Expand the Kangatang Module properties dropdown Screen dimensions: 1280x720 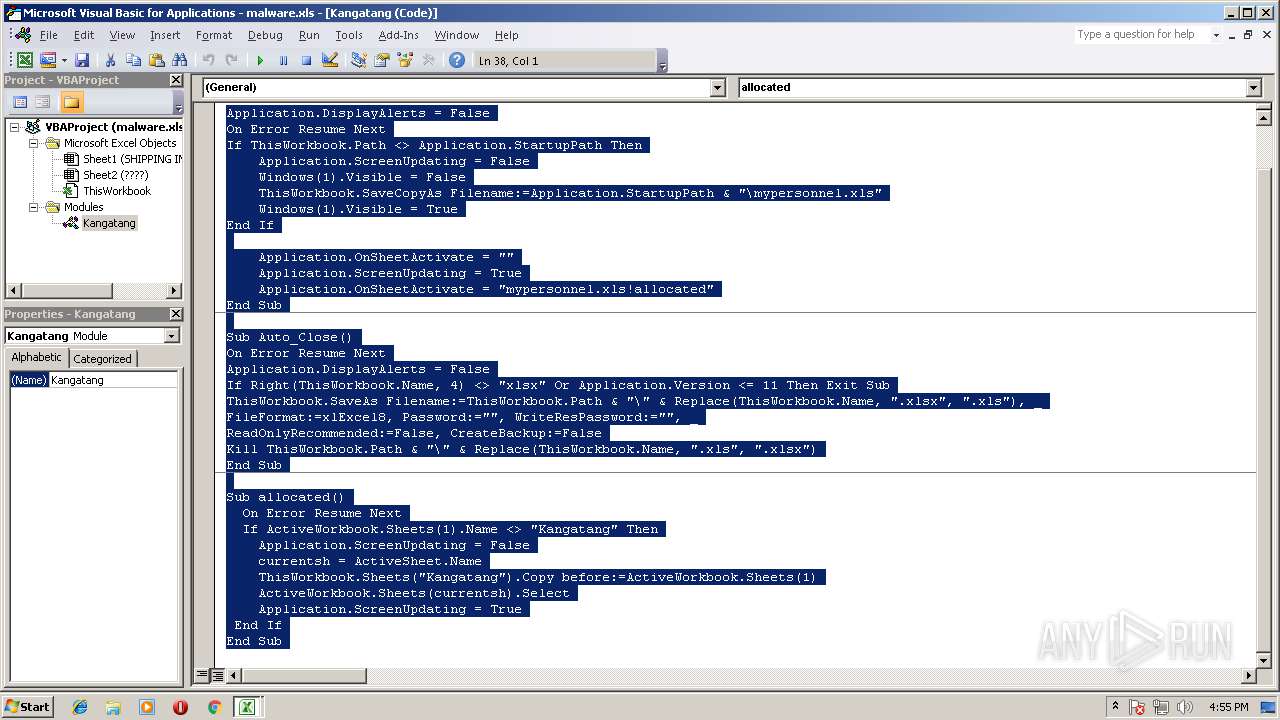point(172,336)
